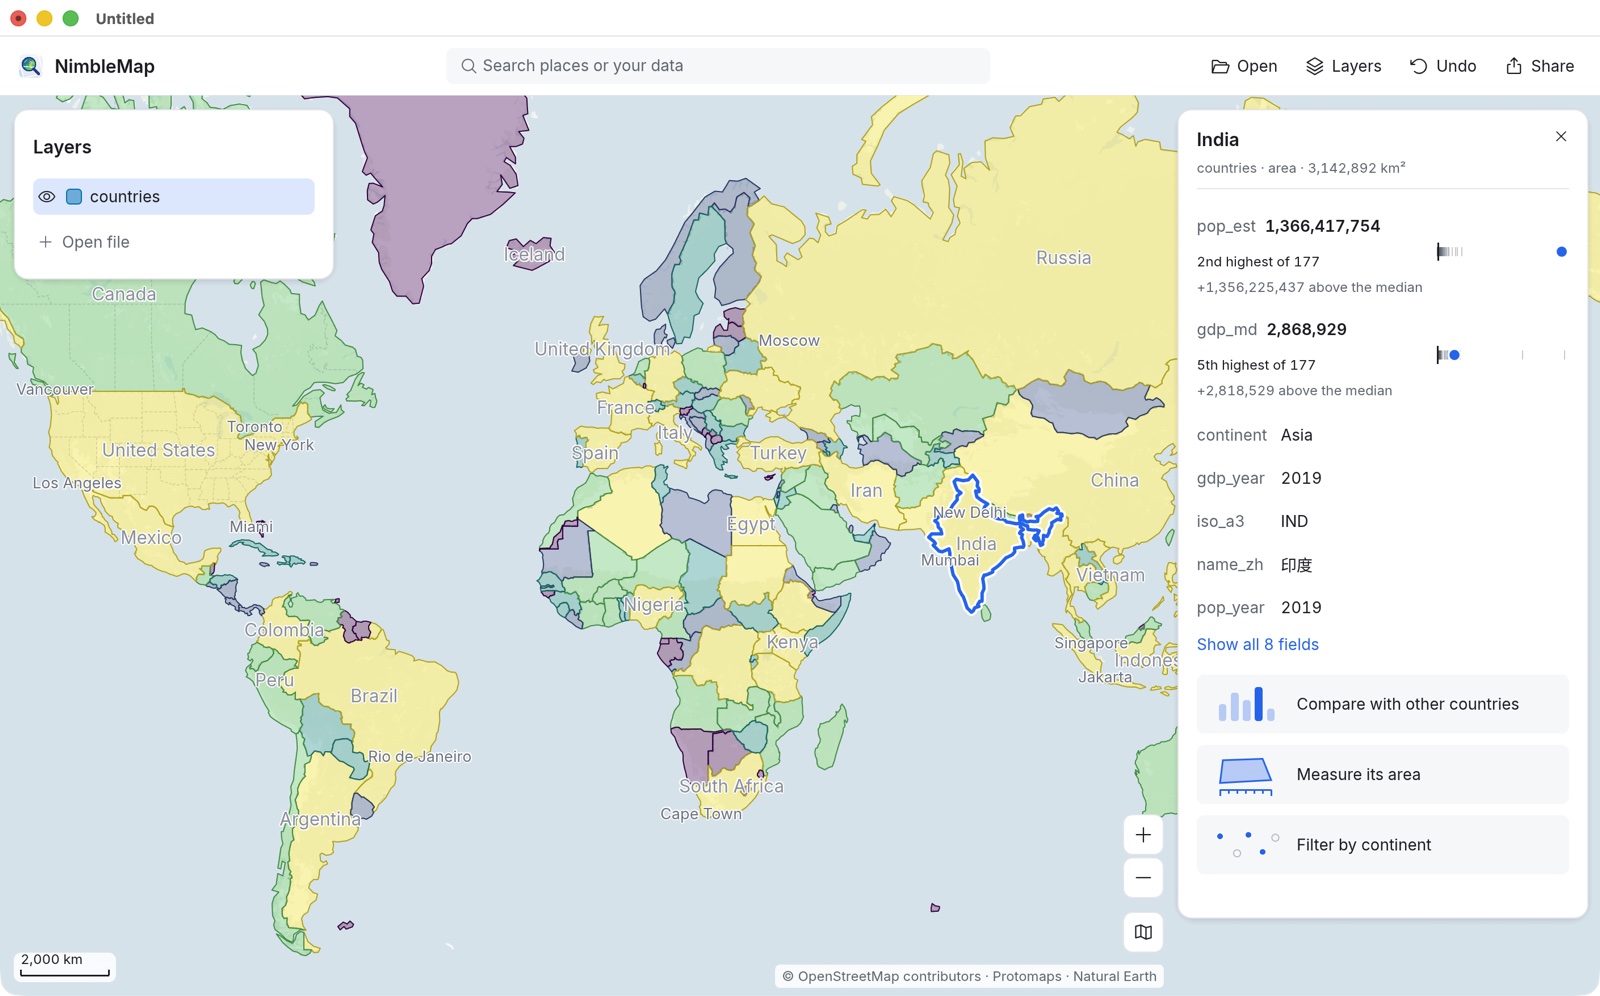Click the Nigeria map label

point(653,605)
